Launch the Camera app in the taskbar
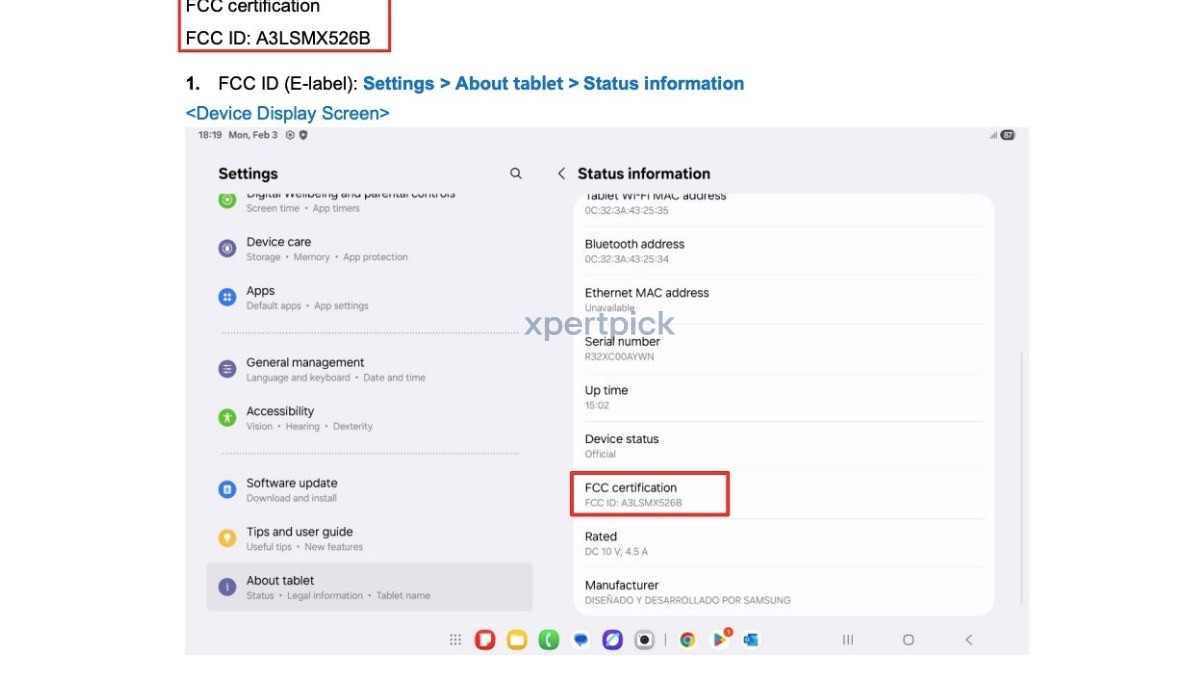Screen dimensions: 1200x680 646,640
